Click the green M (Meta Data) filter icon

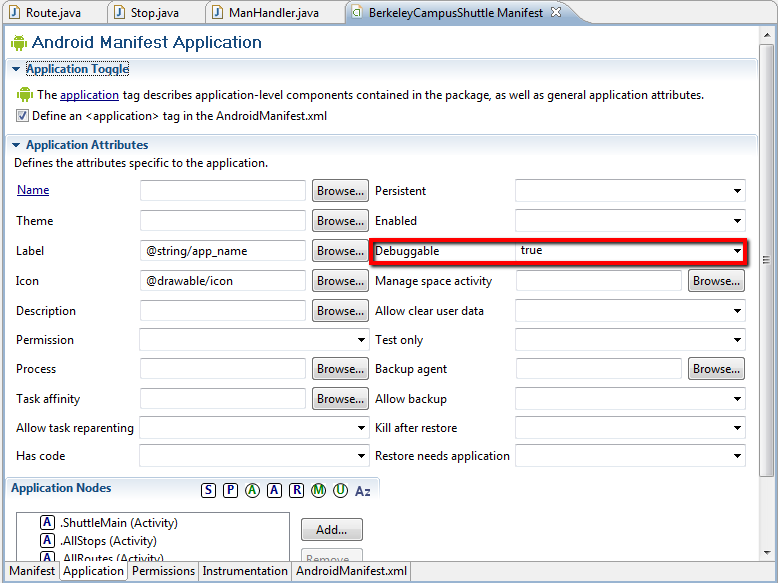coord(319,490)
